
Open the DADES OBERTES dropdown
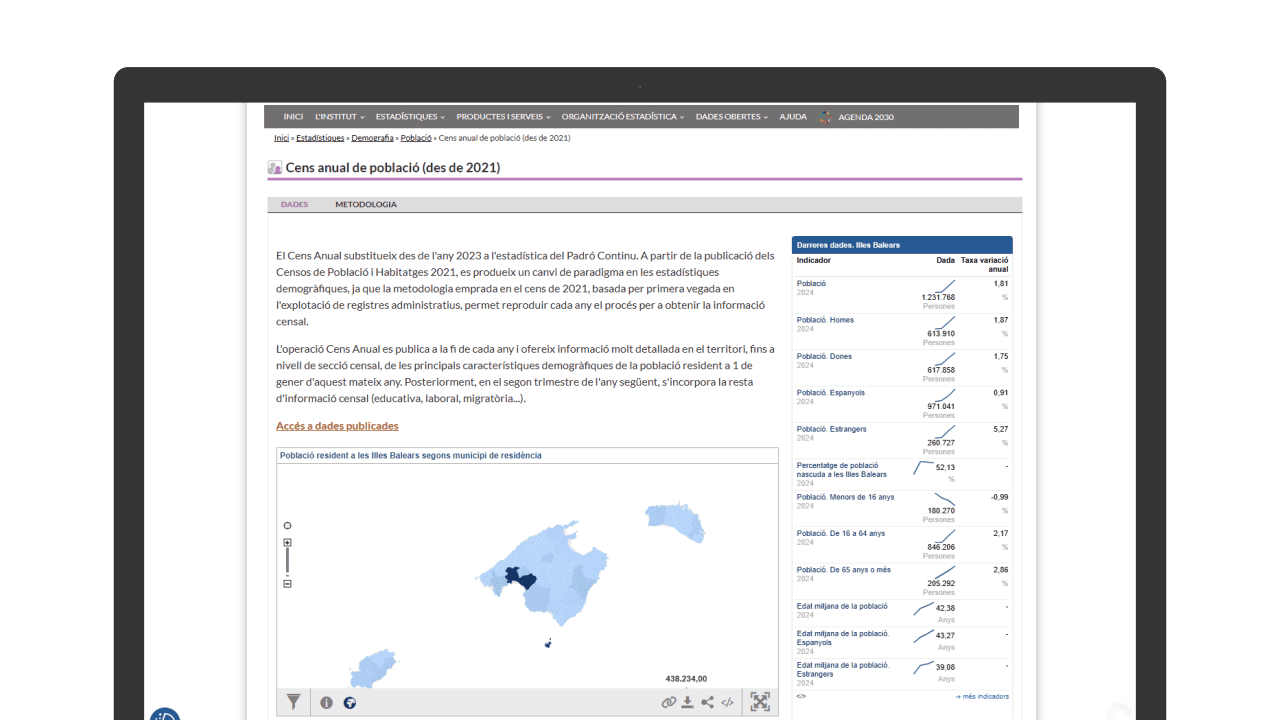tap(731, 117)
